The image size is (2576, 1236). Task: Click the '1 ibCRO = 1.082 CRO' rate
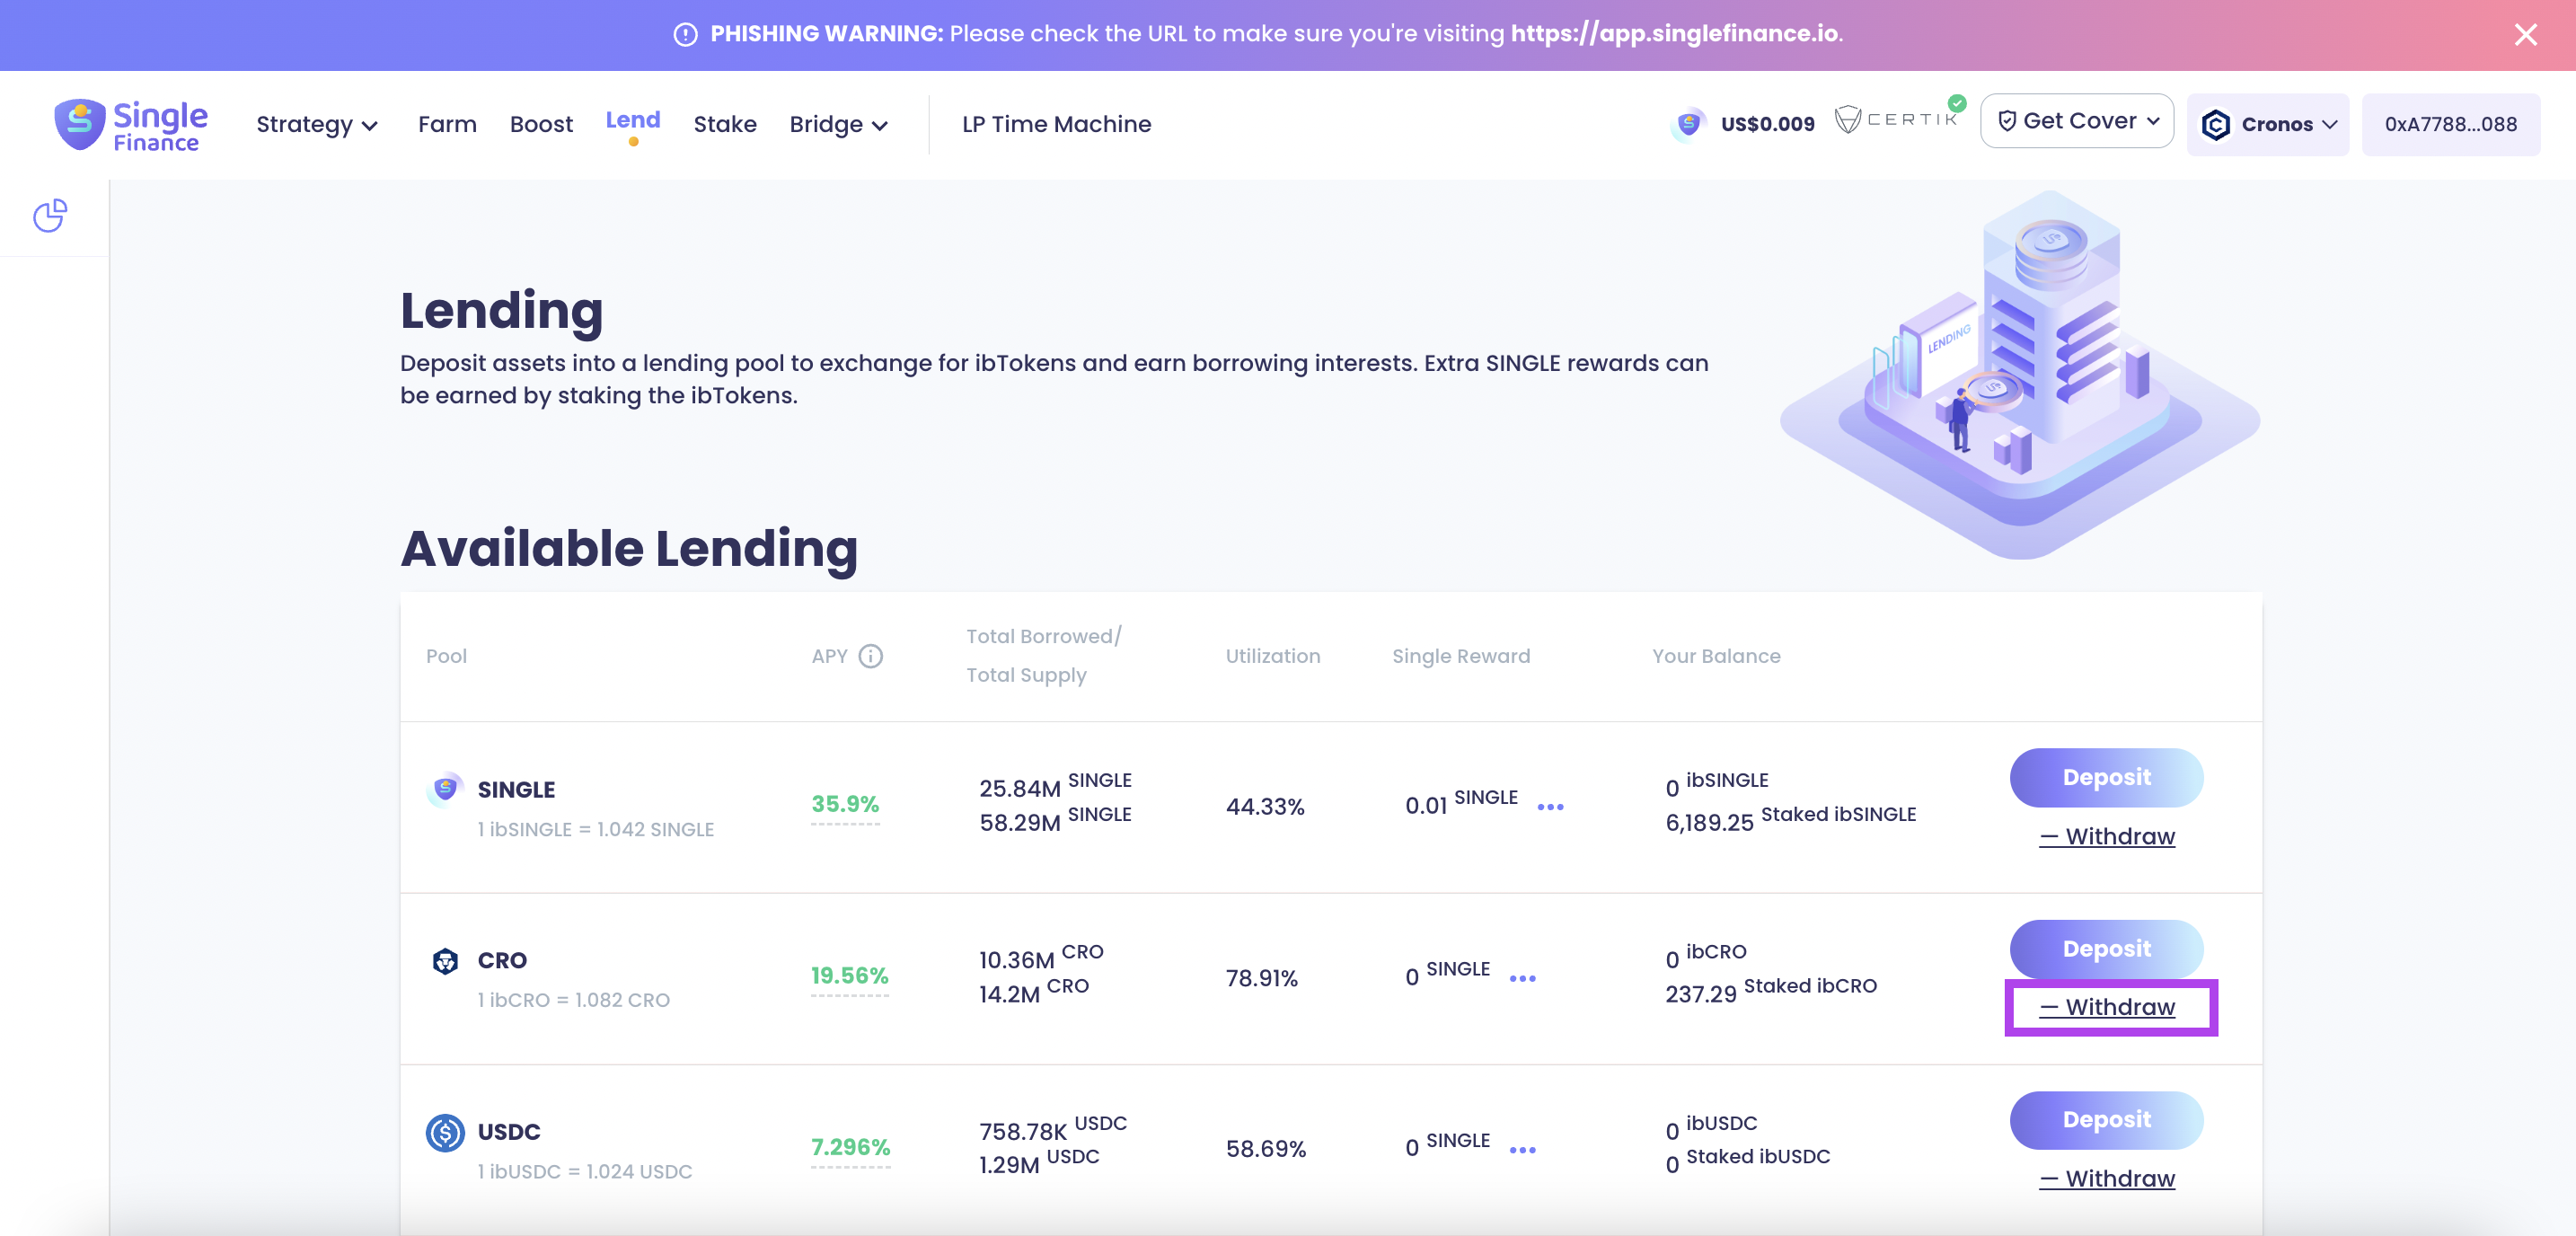pos(573,1000)
